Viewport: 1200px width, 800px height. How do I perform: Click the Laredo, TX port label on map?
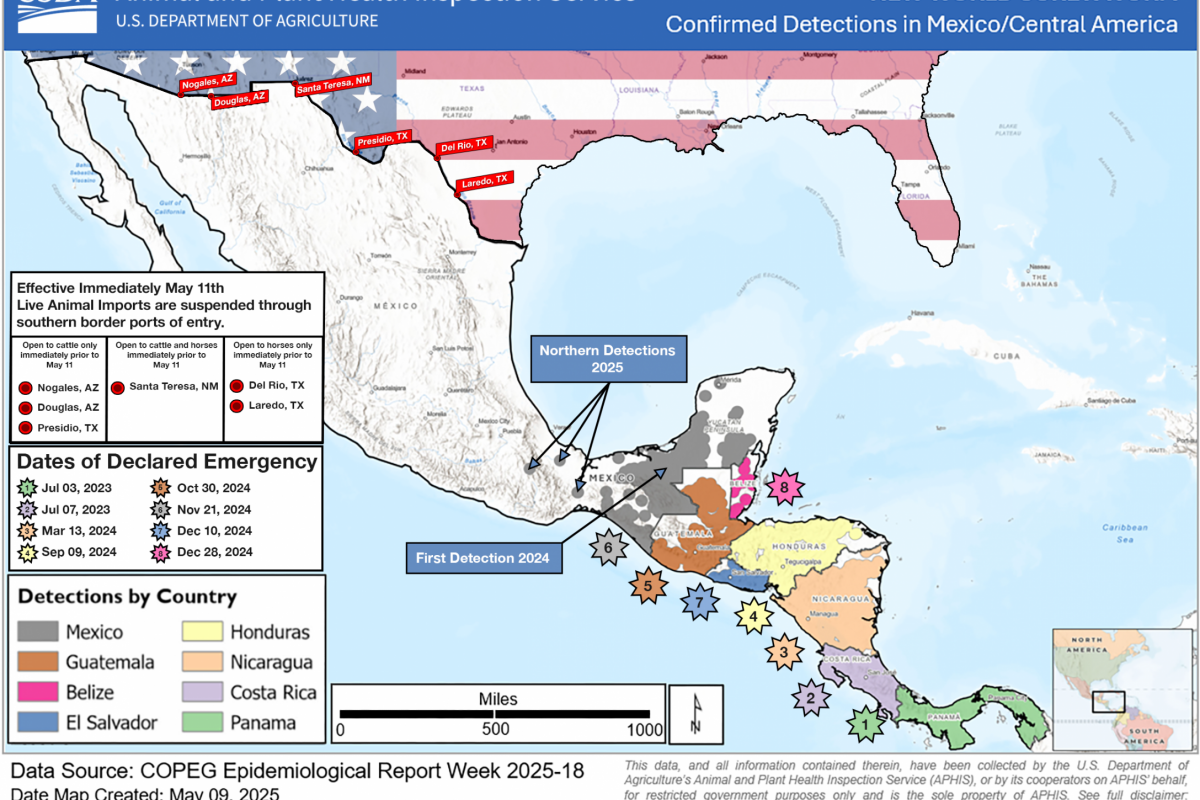click(x=484, y=183)
